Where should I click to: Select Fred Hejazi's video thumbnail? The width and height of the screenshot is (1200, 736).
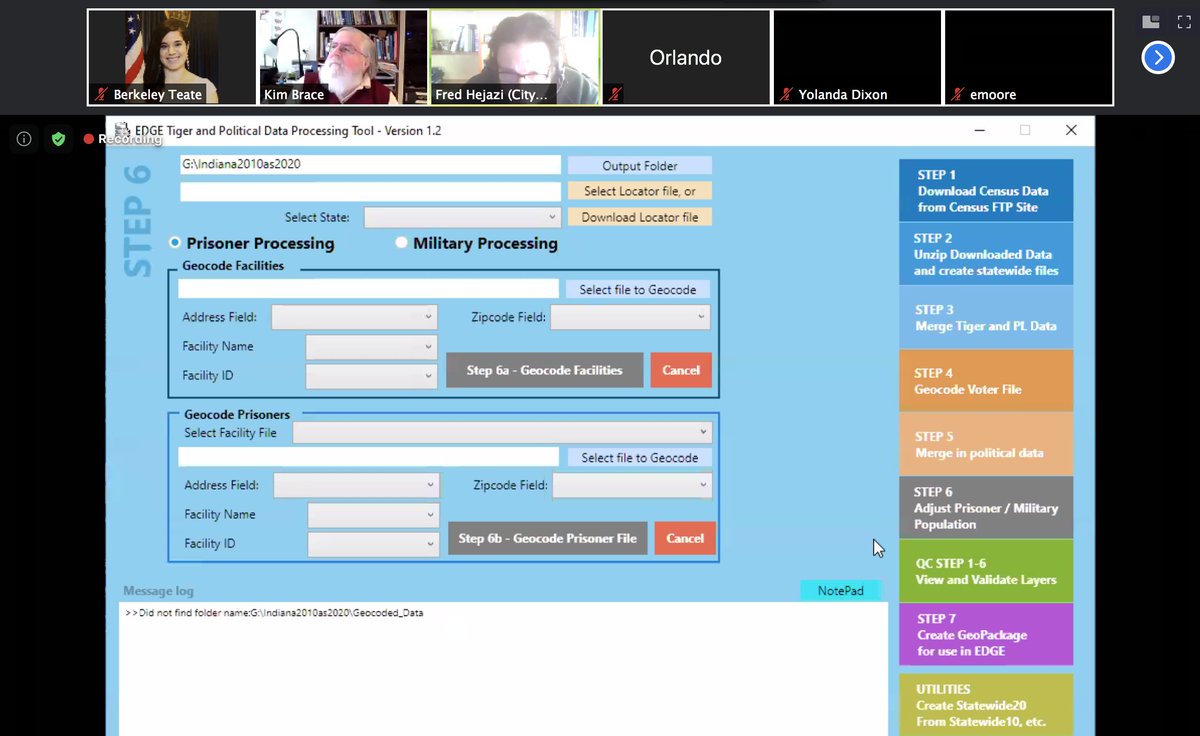click(x=514, y=57)
